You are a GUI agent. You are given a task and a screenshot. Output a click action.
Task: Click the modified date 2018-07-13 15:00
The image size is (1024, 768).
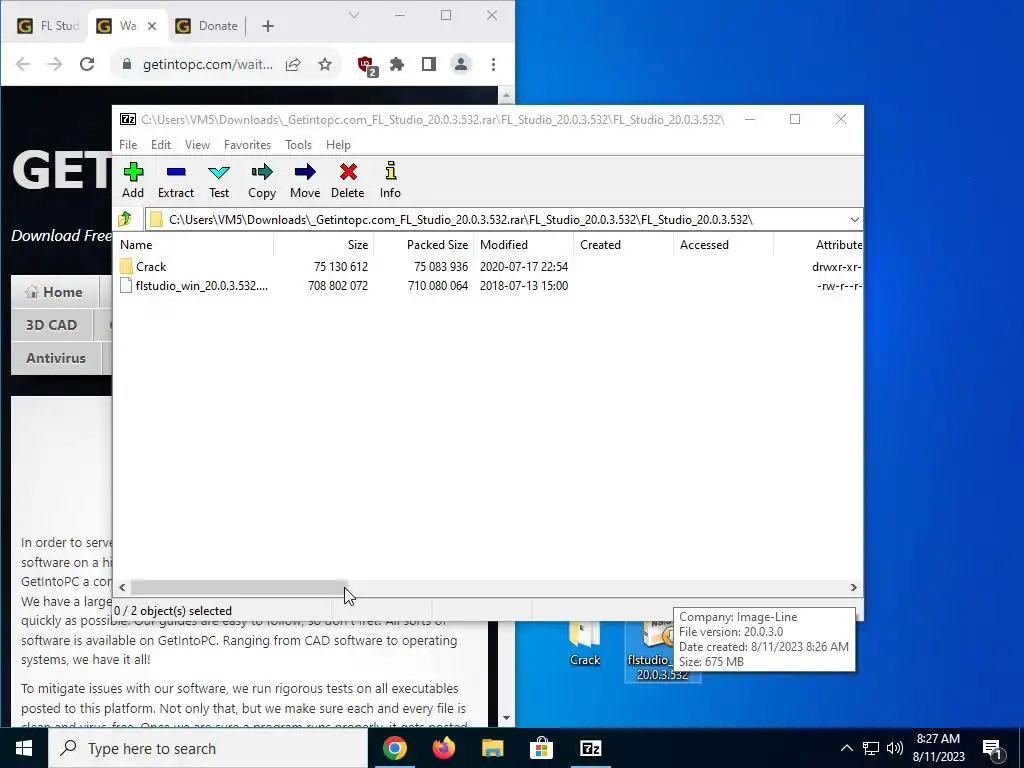pyautogui.click(x=524, y=285)
